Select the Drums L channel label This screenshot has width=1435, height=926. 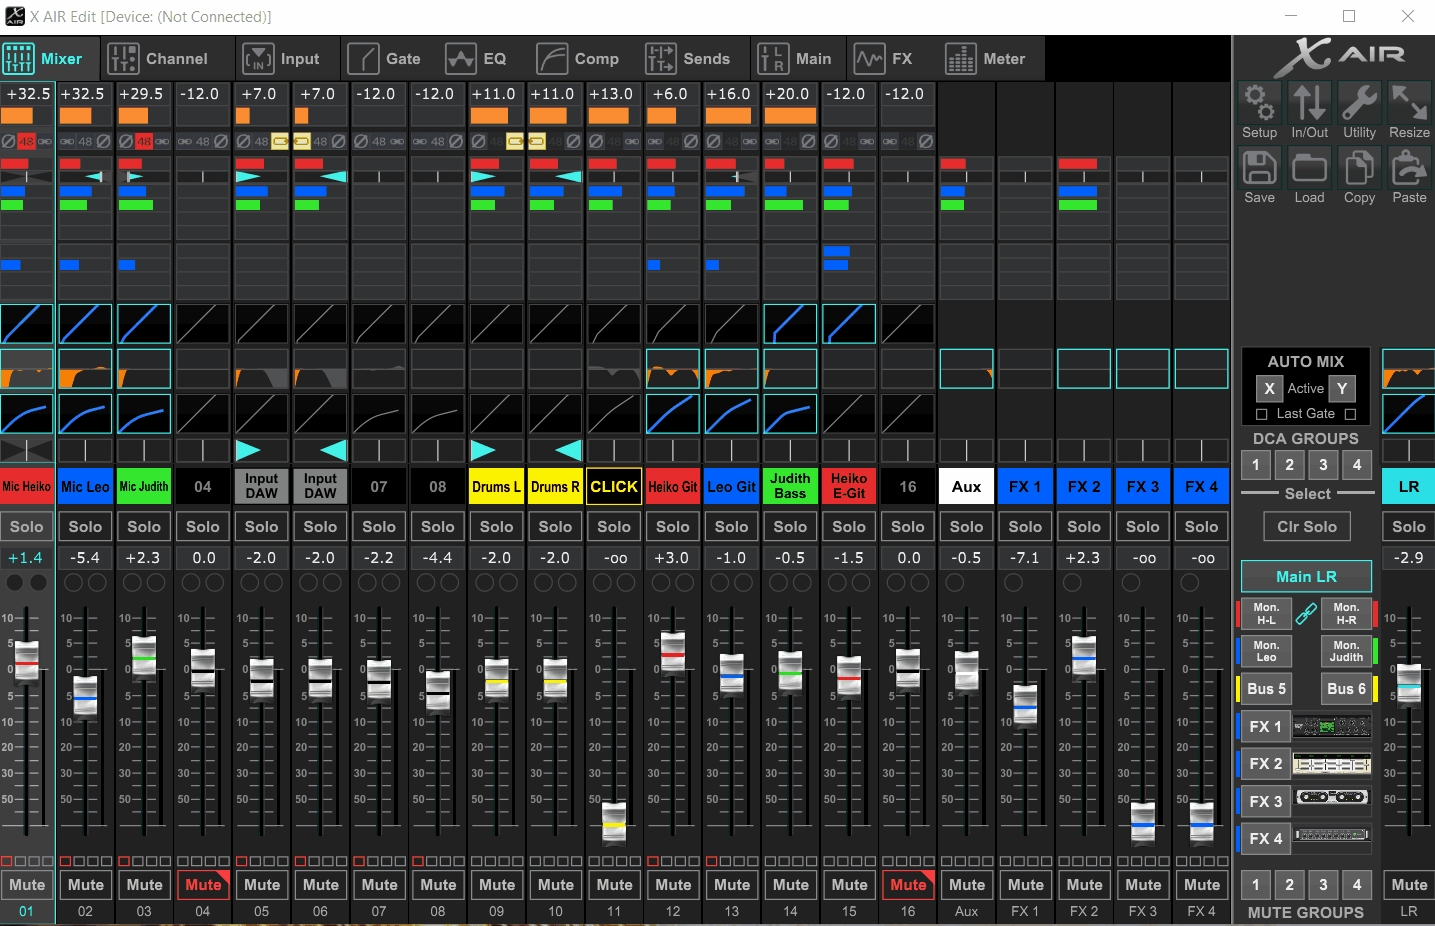tap(497, 486)
